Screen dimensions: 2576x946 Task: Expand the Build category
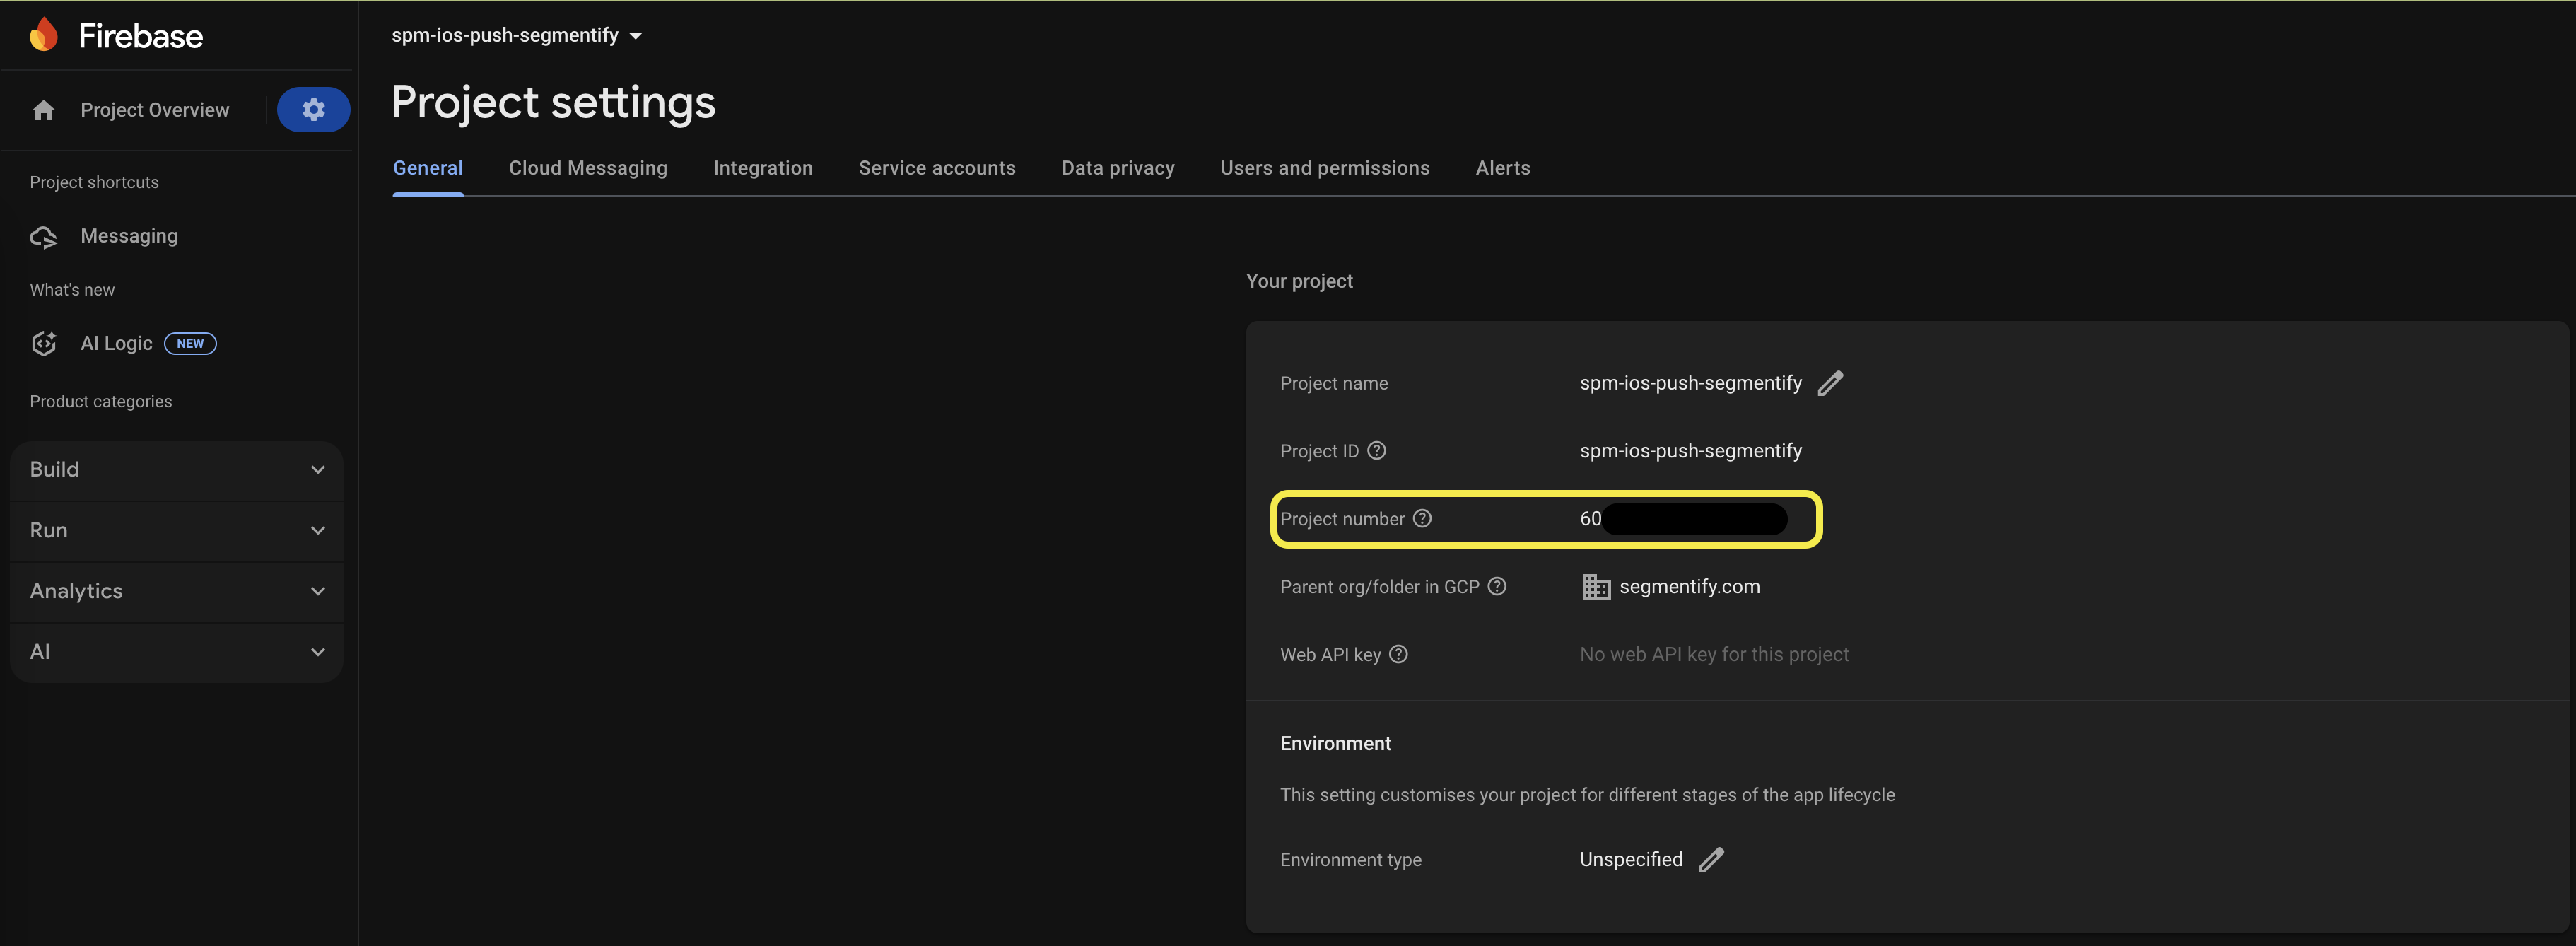(176, 470)
